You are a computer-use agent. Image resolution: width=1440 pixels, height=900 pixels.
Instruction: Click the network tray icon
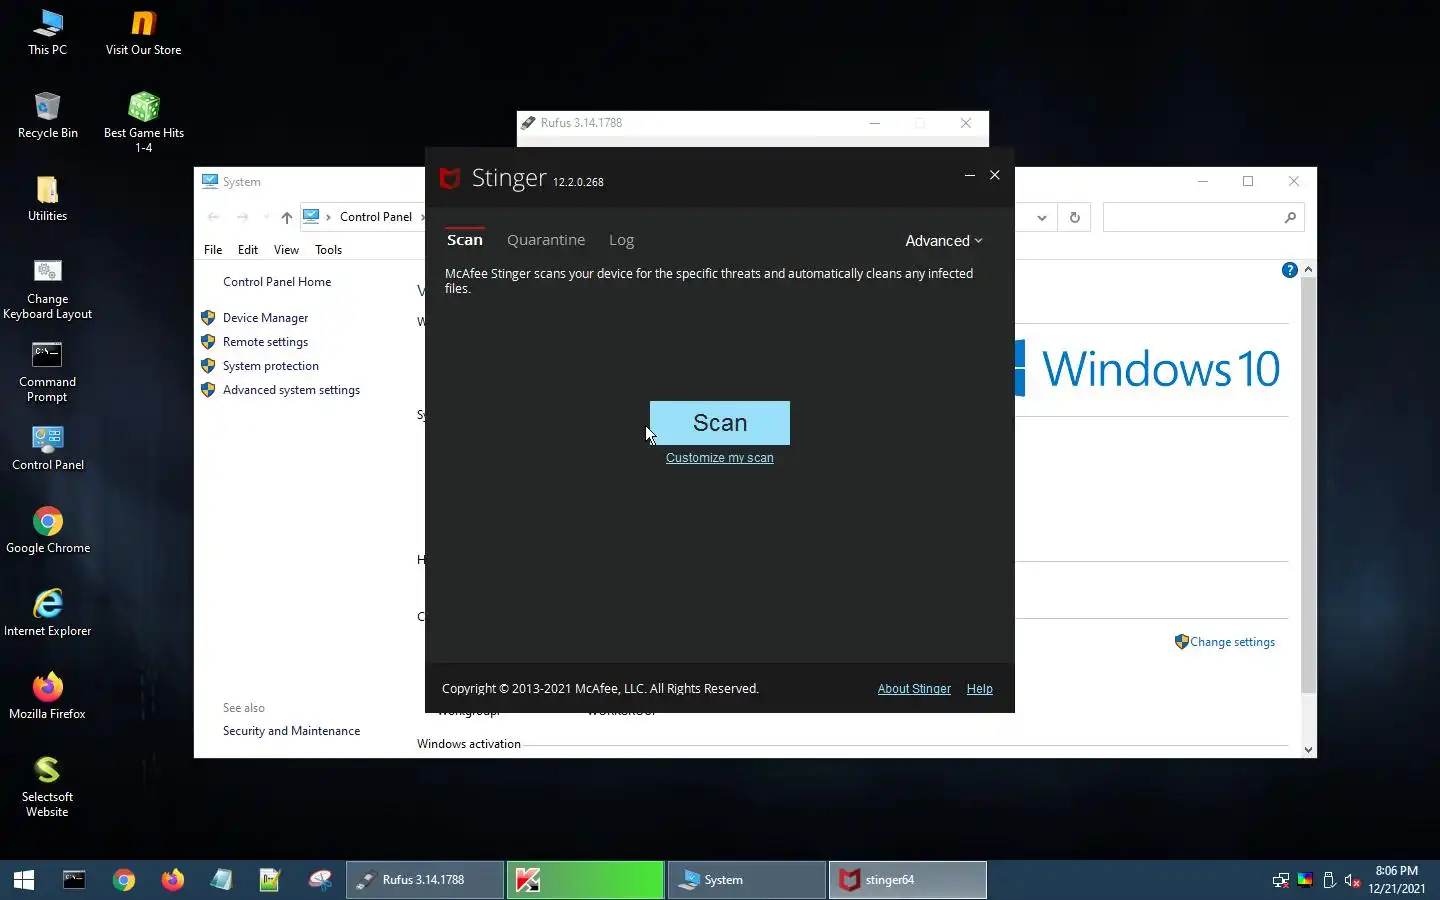pos(1280,880)
